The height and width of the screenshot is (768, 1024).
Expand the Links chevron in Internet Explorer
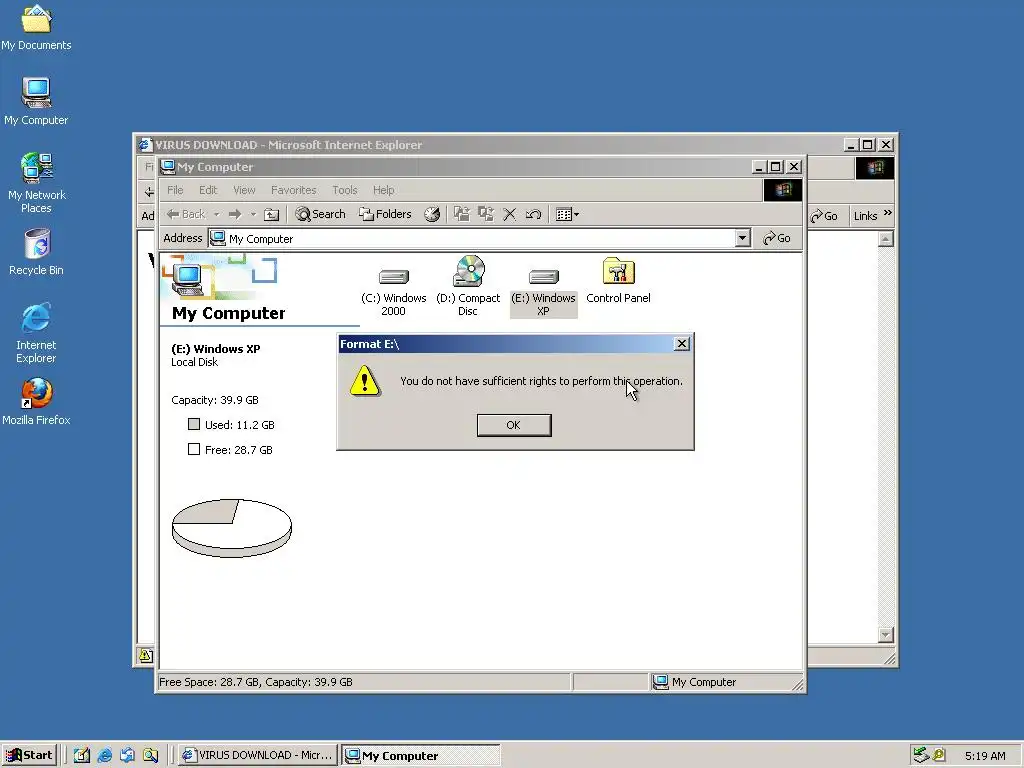tap(887, 213)
